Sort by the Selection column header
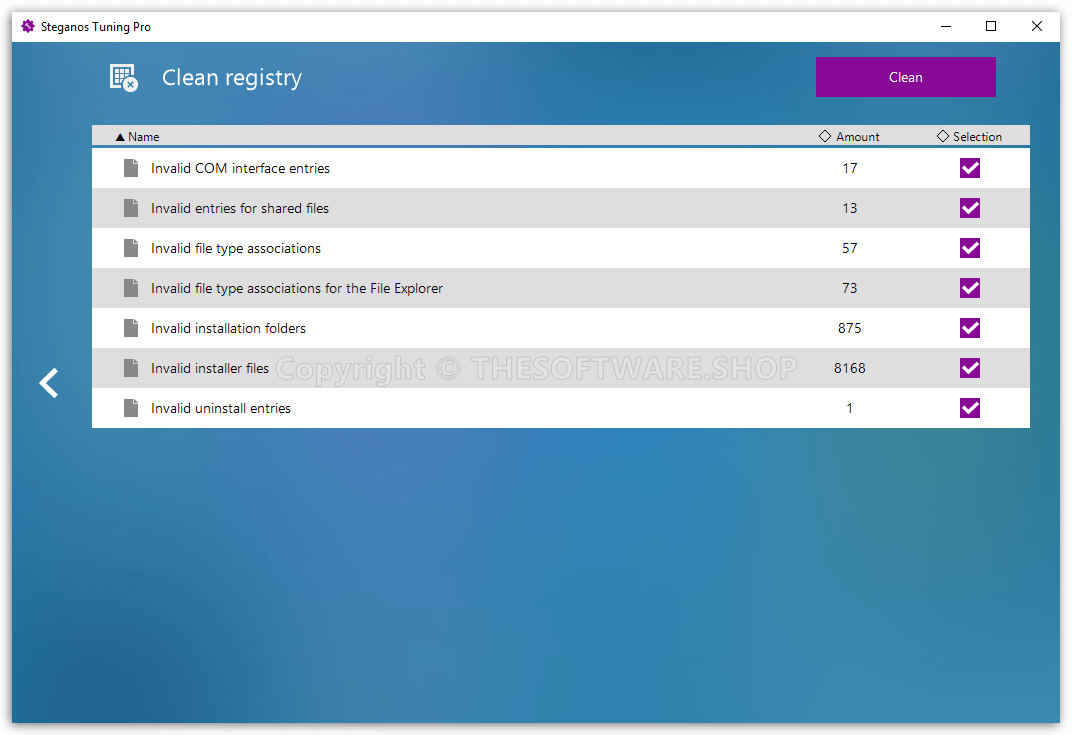Screen dimensions: 1072x735 click(x=976, y=137)
